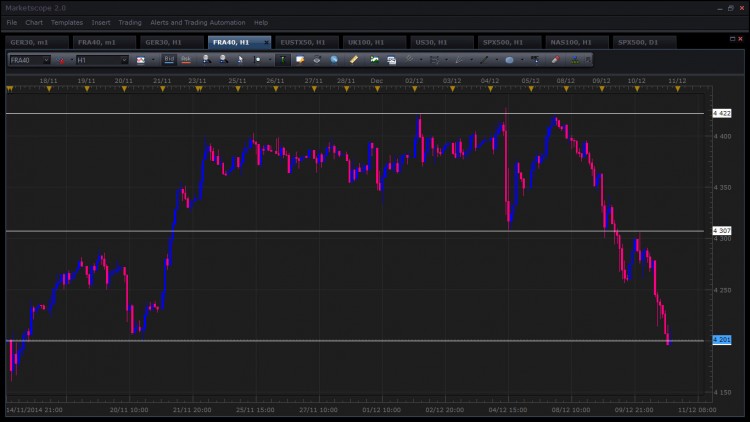Click the 4 422 price line label
Image resolution: width=750 pixels, height=422 pixels.
pyautogui.click(x=722, y=113)
